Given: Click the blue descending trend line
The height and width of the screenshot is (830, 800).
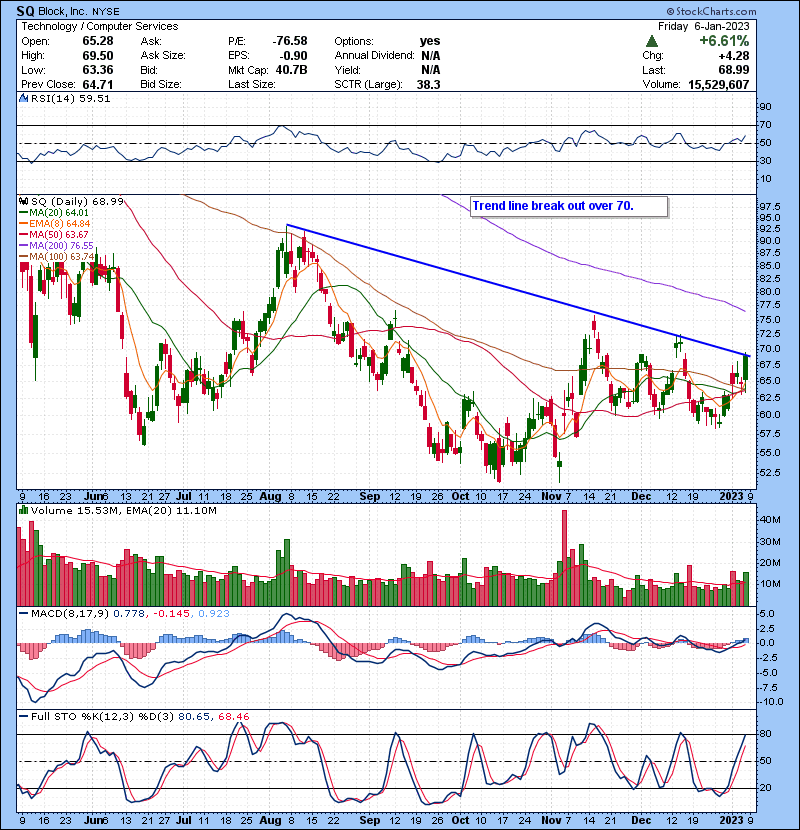Looking at the screenshot, I should point(519,291).
